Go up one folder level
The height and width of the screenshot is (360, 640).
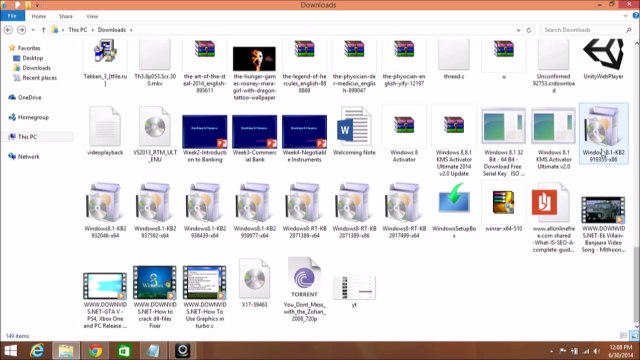click(43, 30)
